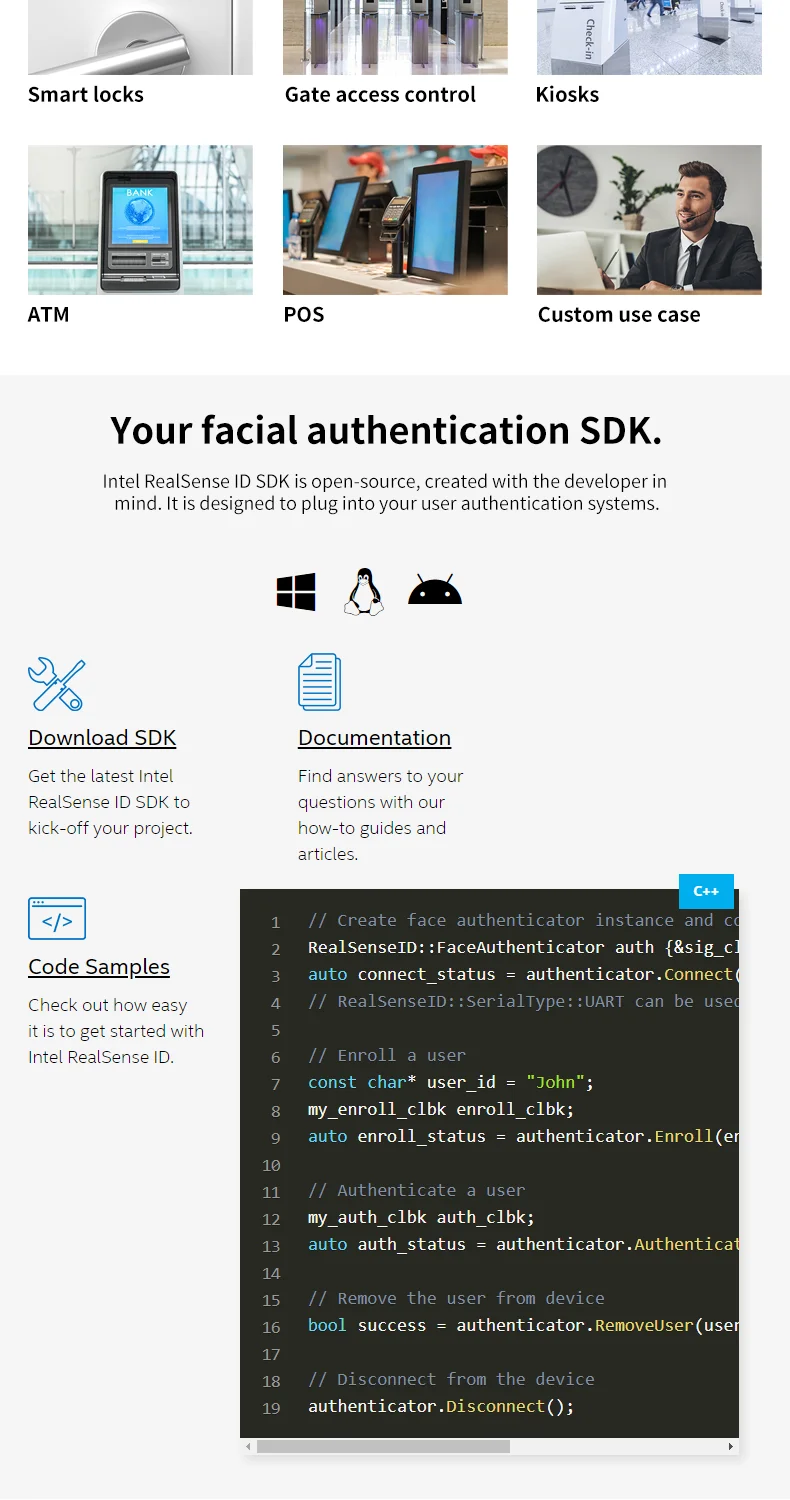Click the Kiosks image
Screen dimensions: 790x1500
[649, 38]
